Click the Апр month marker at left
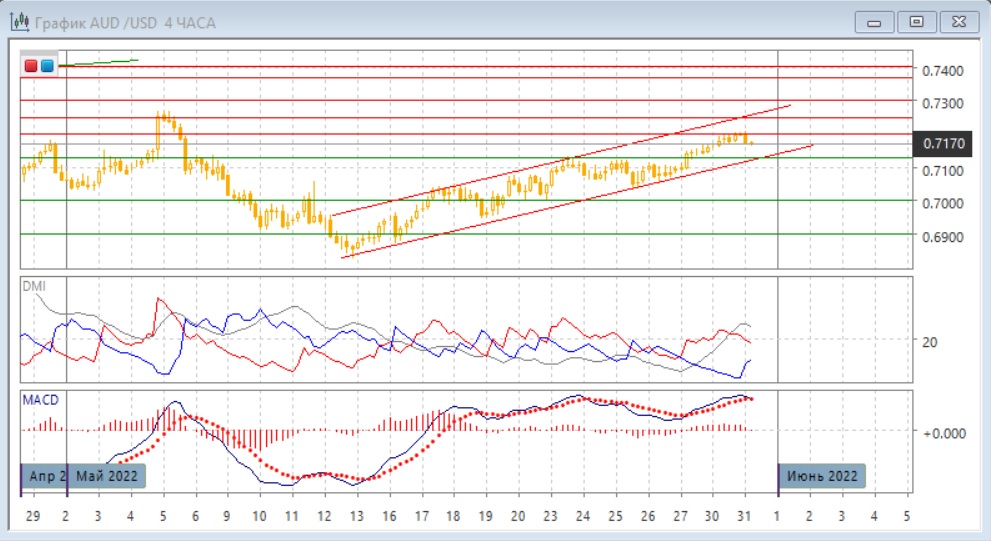 point(43,476)
